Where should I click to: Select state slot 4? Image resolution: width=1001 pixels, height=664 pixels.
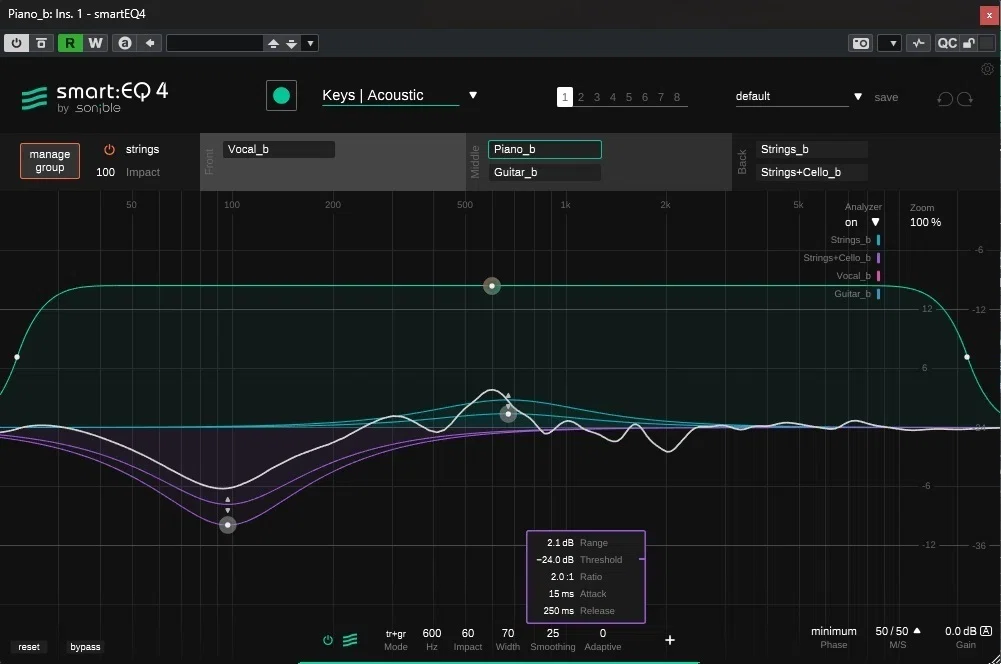(x=613, y=97)
